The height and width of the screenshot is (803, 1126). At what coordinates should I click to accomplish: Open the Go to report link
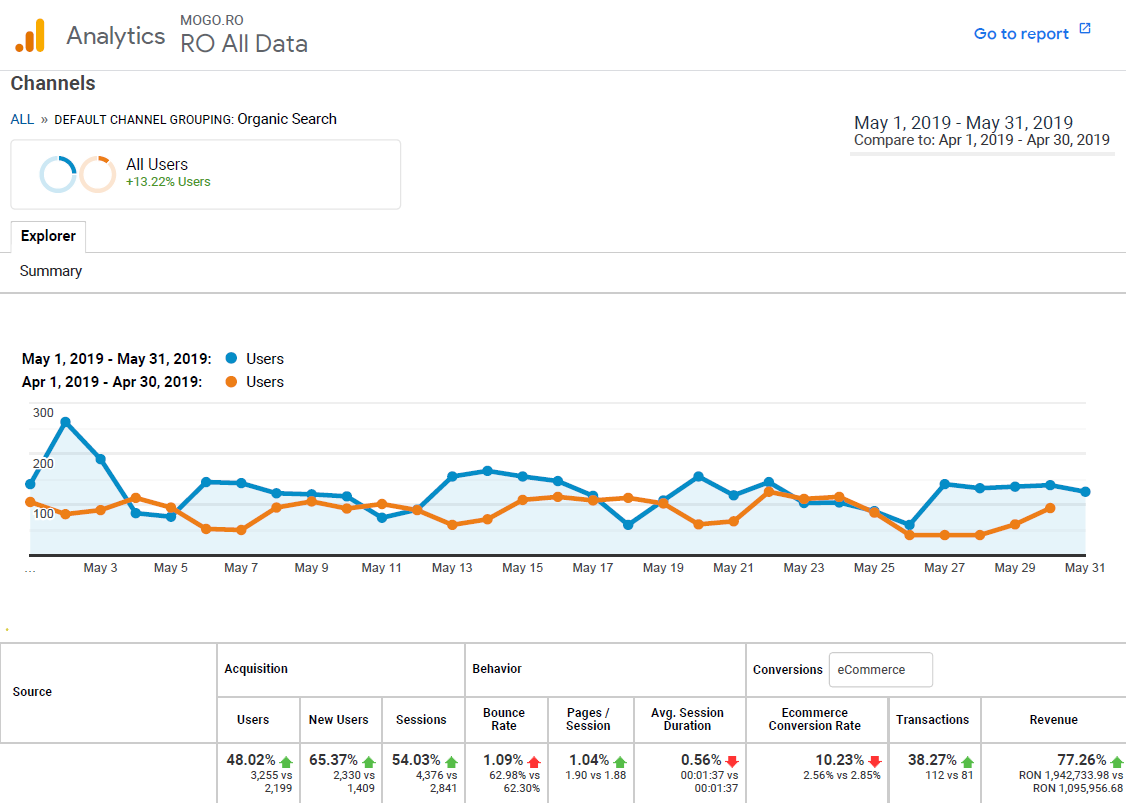click(1022, 33)
